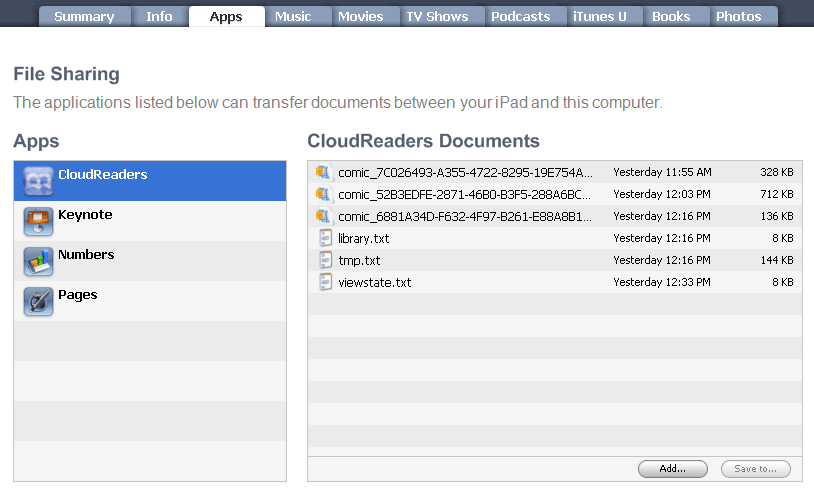Go to the Podcasts tab
This screenshot has height=490, width=814.
click(x=521, y=17)
